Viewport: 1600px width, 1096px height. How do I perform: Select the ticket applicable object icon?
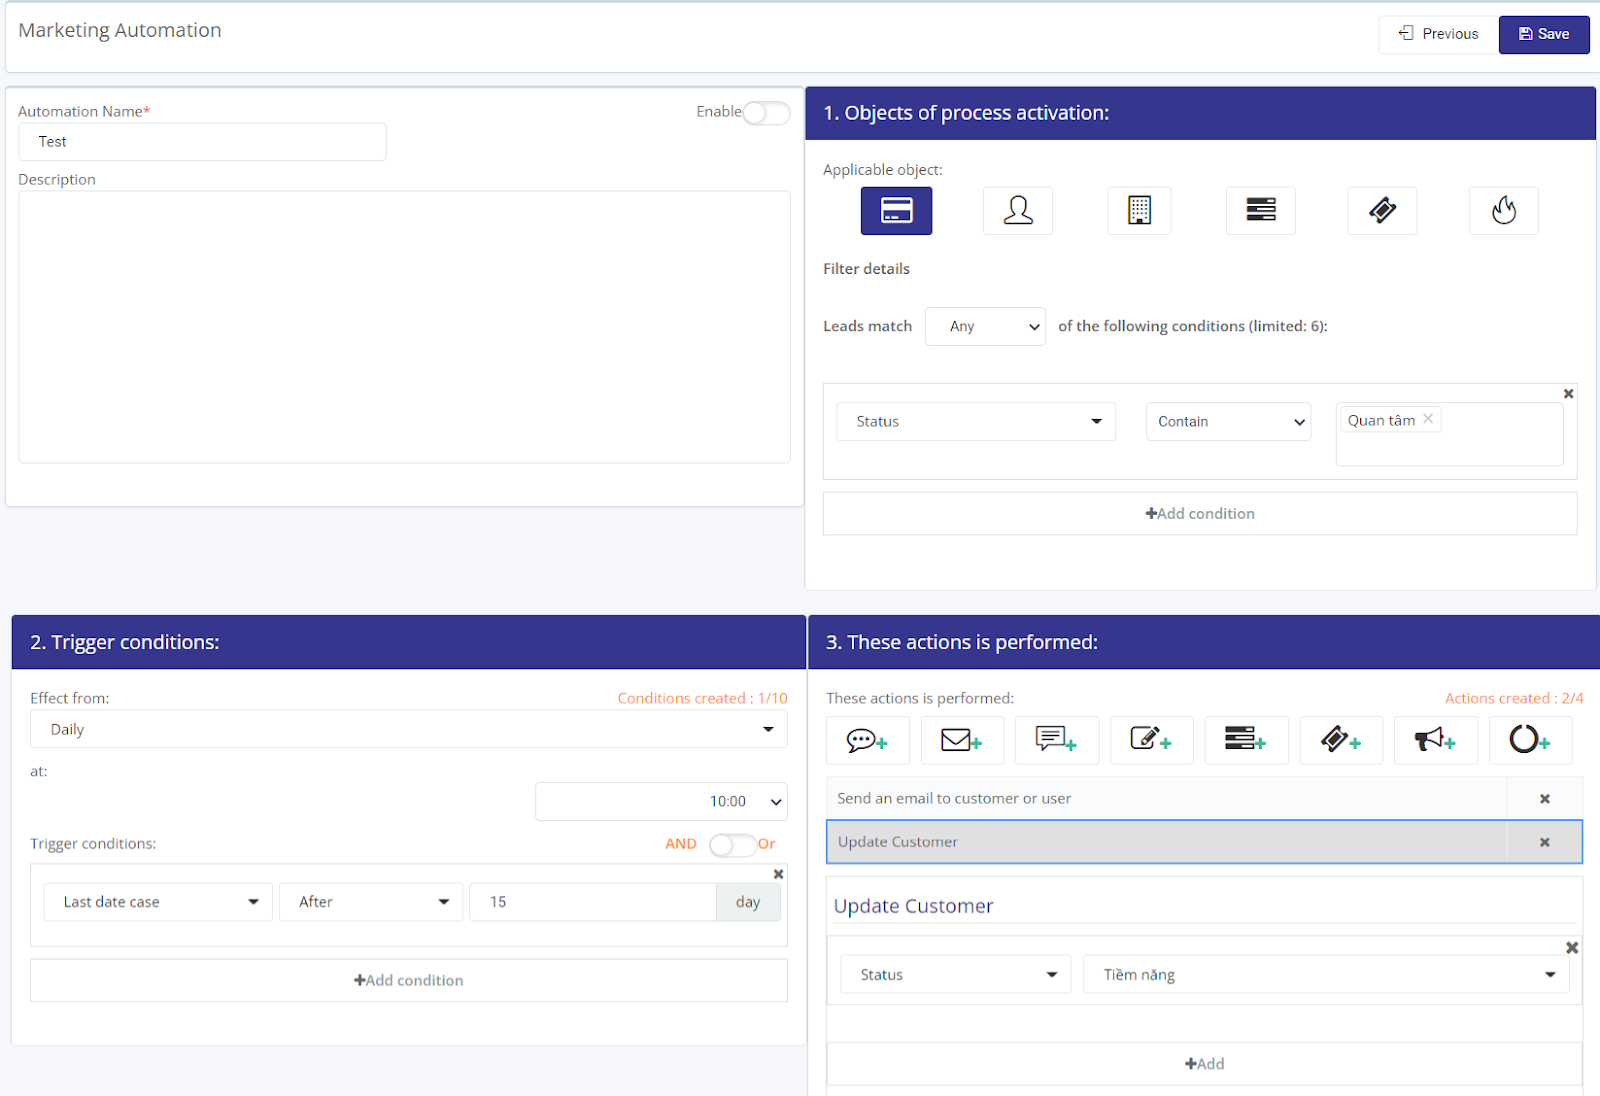click(1382, 211)
